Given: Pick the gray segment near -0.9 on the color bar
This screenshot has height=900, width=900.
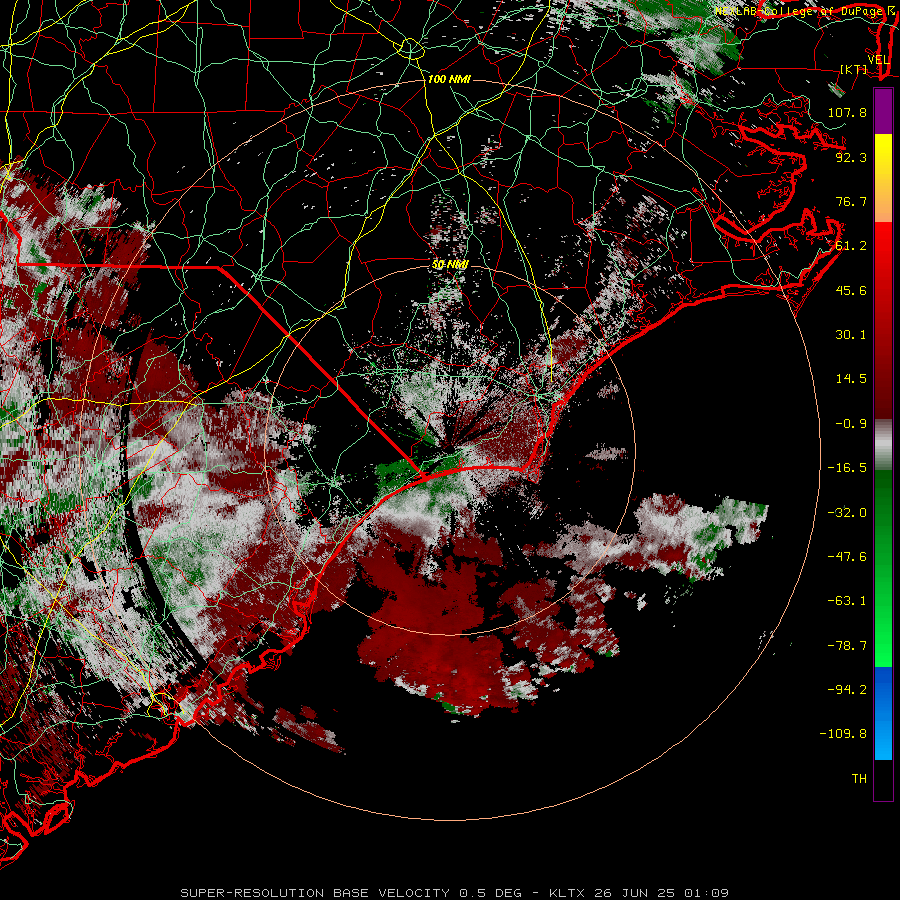Looking at the screenshot, I should coord(883,444).
